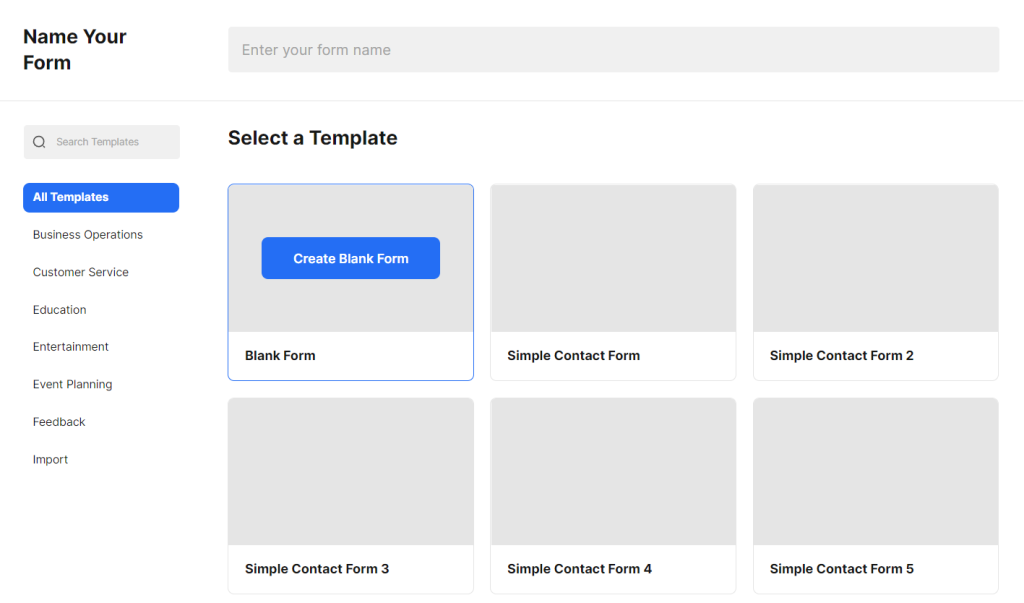Screen dimensions: 1024x603
Task: Click the Create Blank Form button
Action: [x=350, y=258]
